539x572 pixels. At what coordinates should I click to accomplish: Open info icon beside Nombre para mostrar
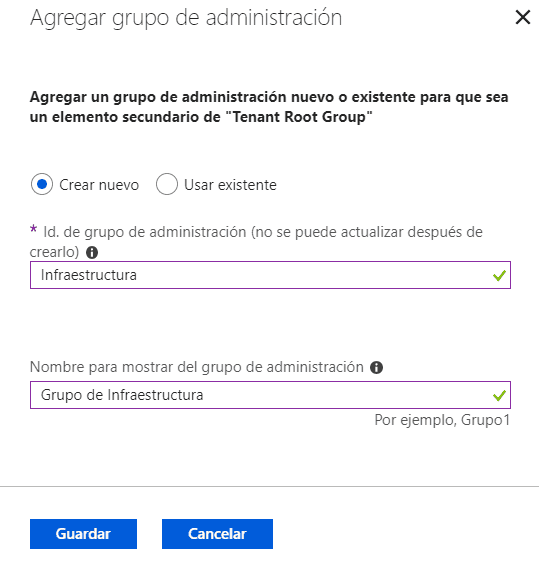pos(376,367)
